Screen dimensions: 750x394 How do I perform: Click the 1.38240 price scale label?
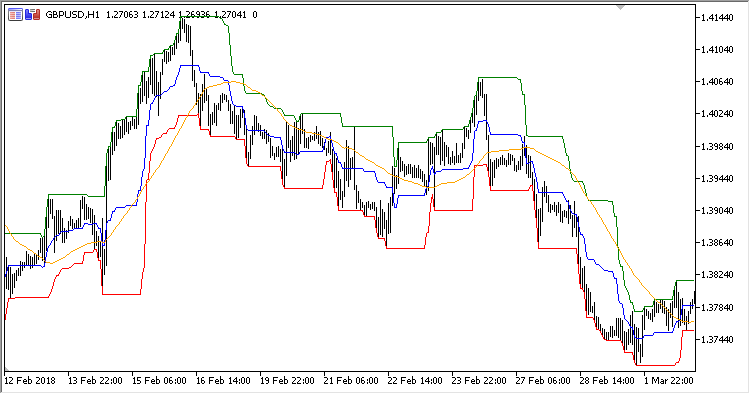[x=717, y=275]
